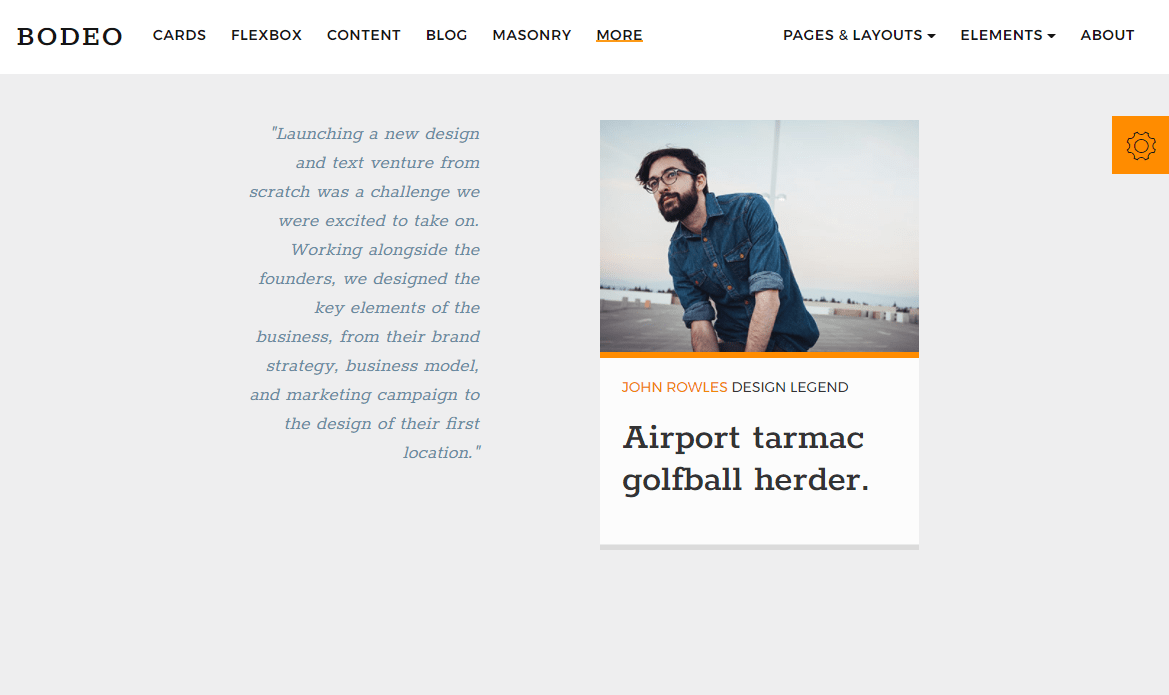This screenshot has height=695, width=1169.
Task: Open the Airport tarmac golfball herder heading
Action: coord(746,459)
